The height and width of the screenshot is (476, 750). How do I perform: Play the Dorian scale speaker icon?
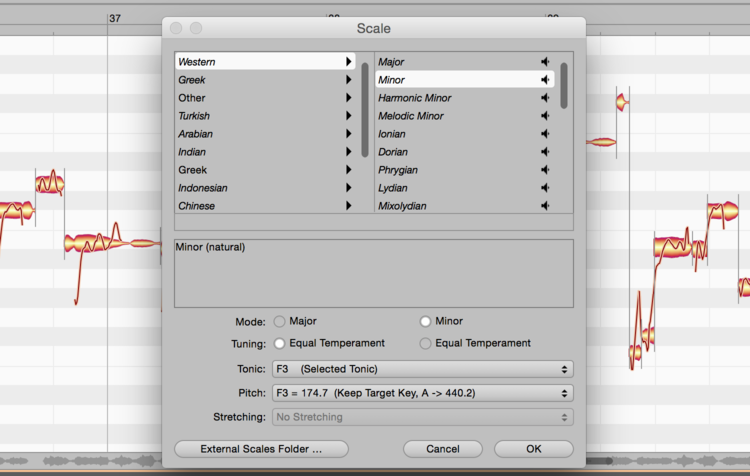[x=545, y=152]
